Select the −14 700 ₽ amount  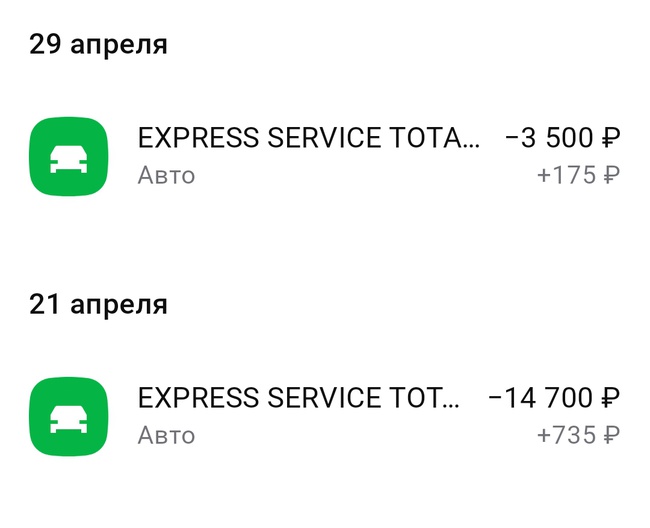[x=554, y=398]
